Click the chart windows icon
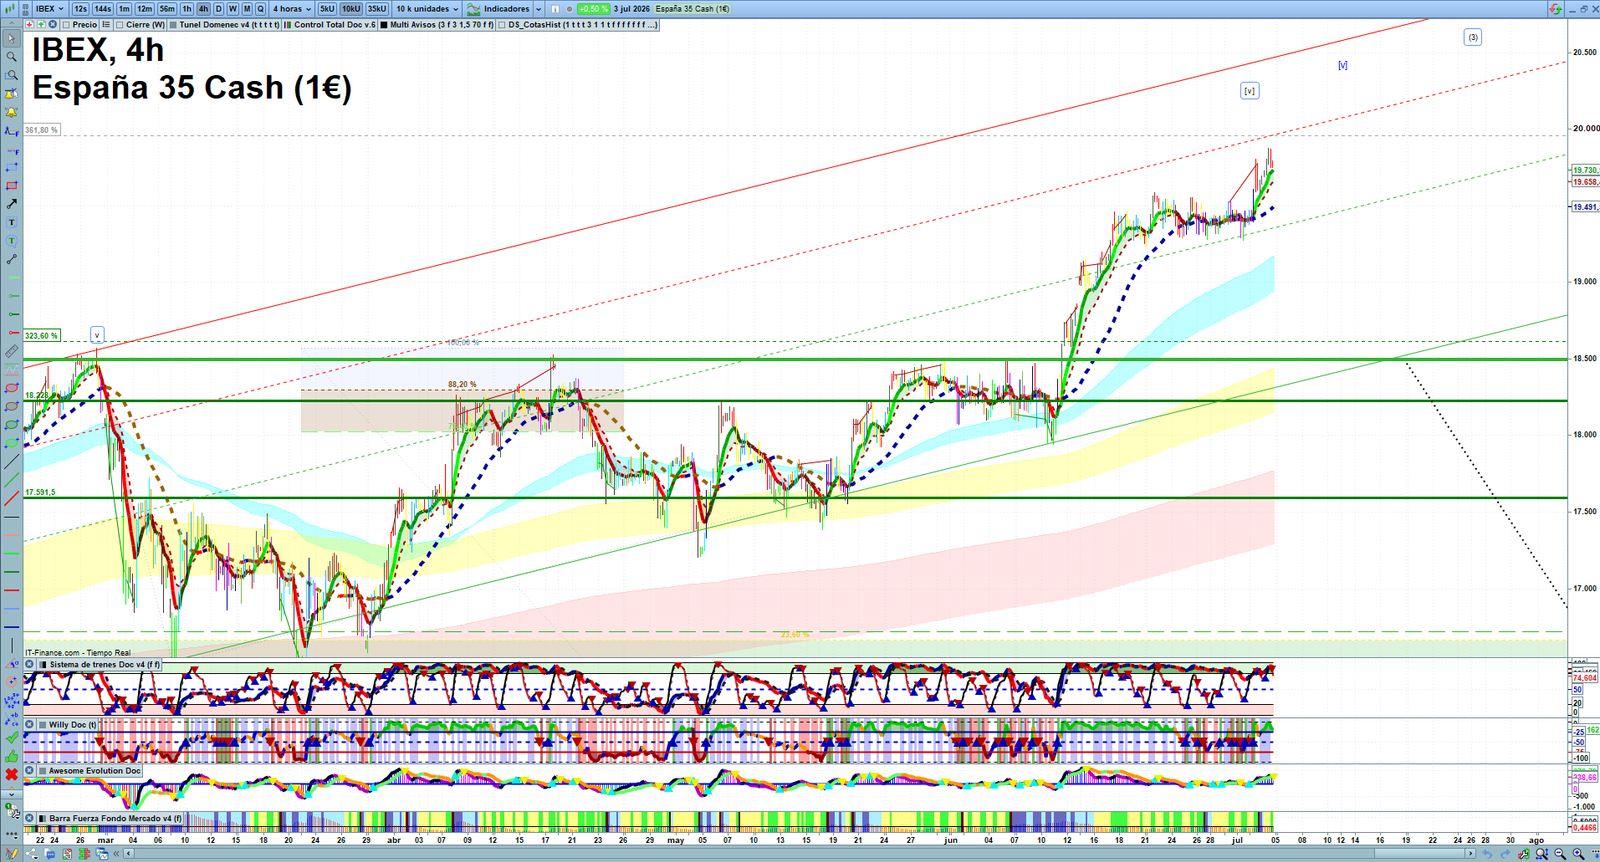 [102, 854]
